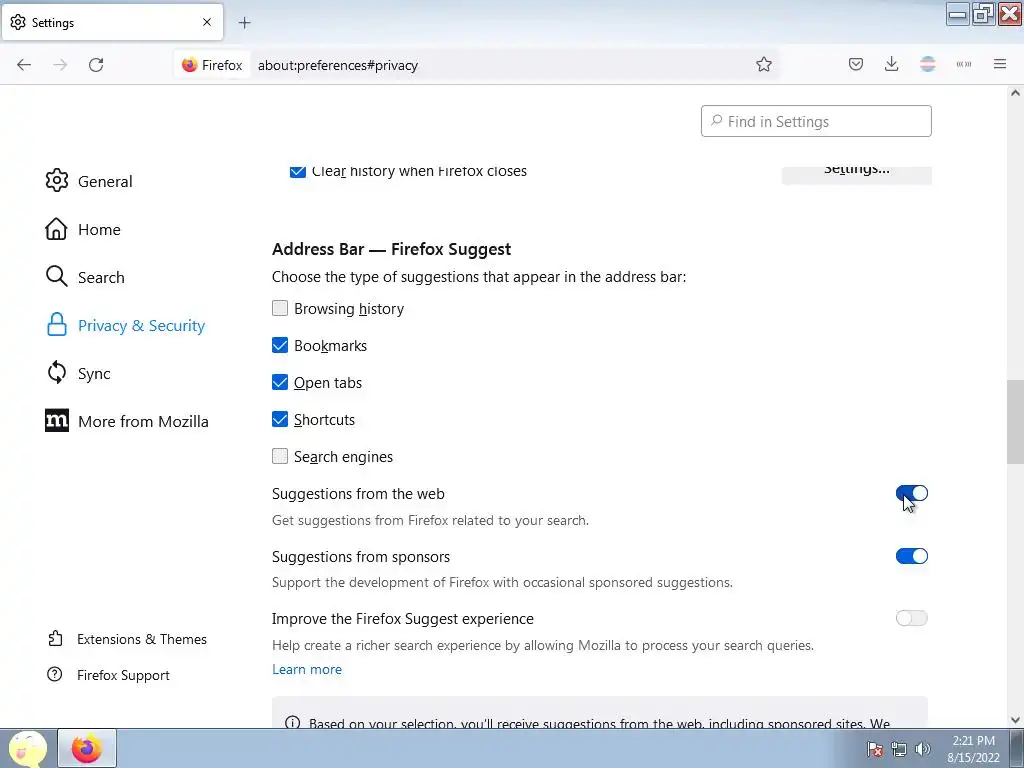1024x768 pixels.
Task: Reload the current page
Action: tap(96, 65)
